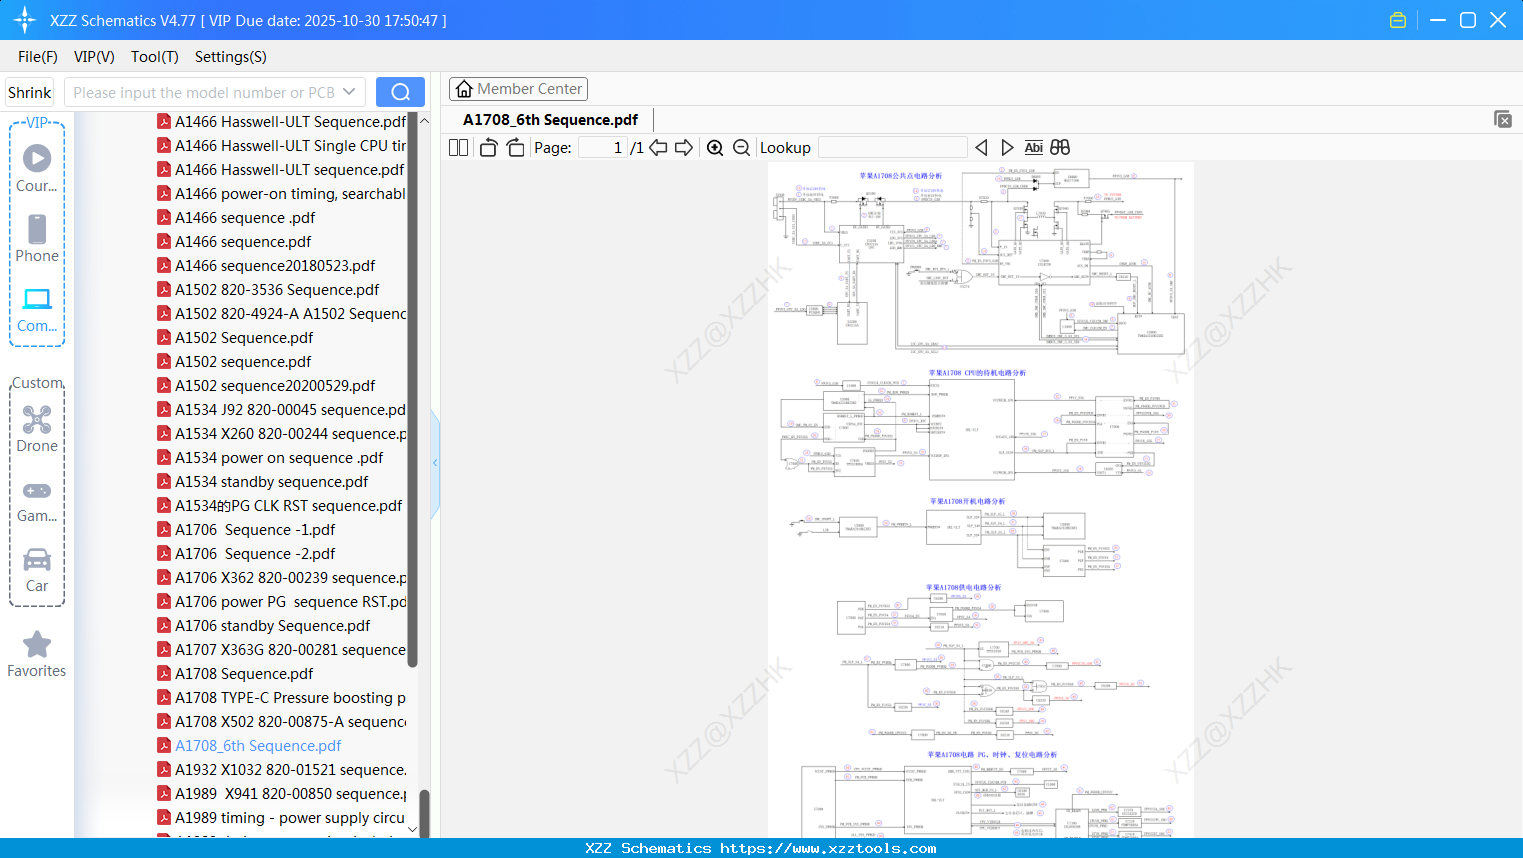This screenshot has width=1523, height=858.
Task: Click the page number field
Action: [x=604, y=147]
